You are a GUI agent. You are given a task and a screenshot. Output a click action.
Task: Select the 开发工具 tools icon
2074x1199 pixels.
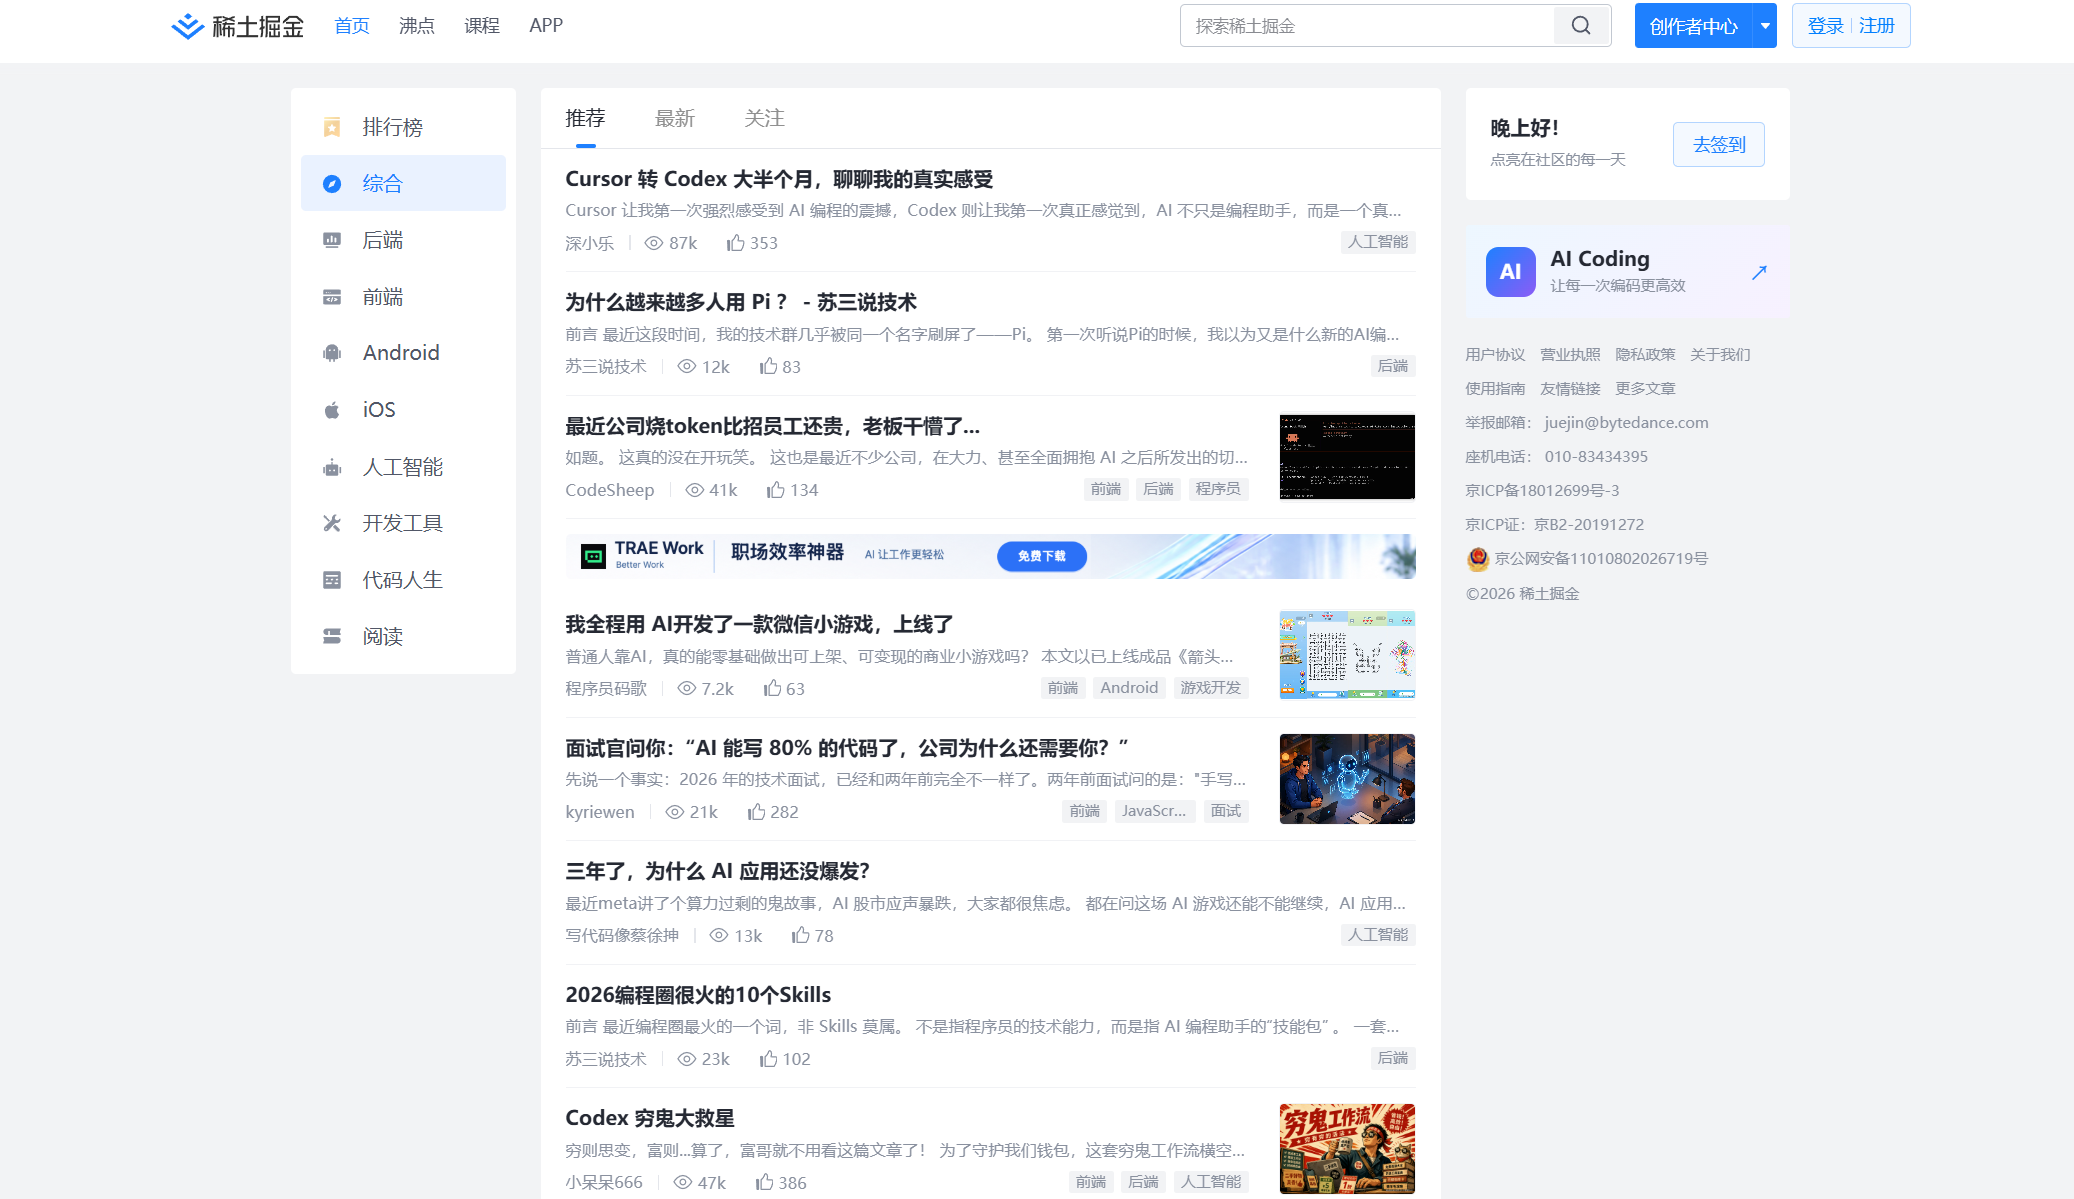click(332, 523)
